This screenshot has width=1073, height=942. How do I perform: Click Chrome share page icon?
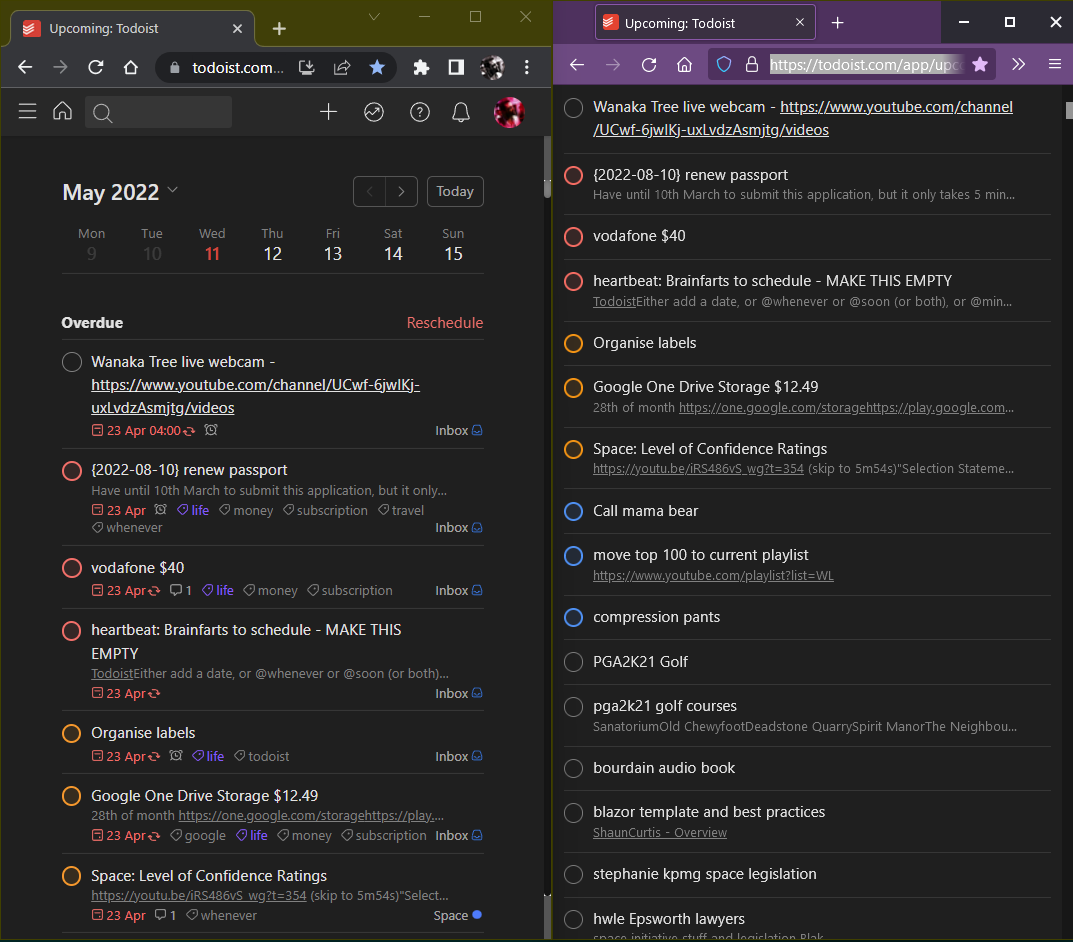342,67
